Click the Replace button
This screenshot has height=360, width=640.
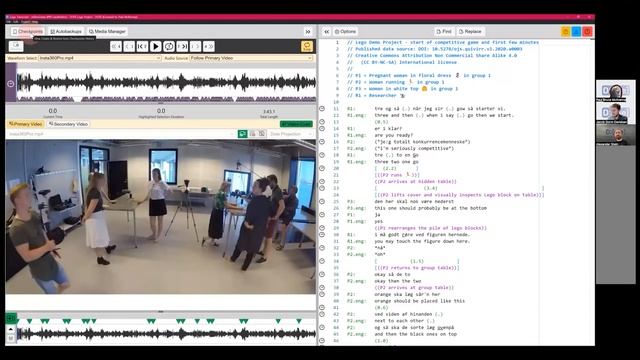pos(470,31)
